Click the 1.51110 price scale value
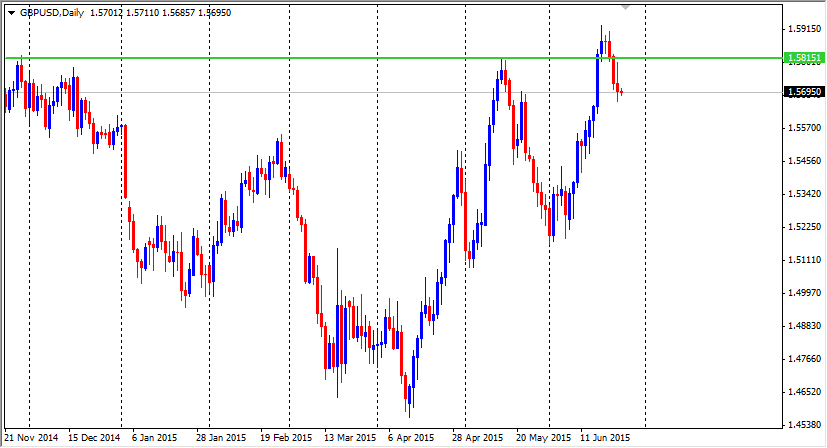The width and height of the screenshot is (827, 448). [x=805, y=260]
